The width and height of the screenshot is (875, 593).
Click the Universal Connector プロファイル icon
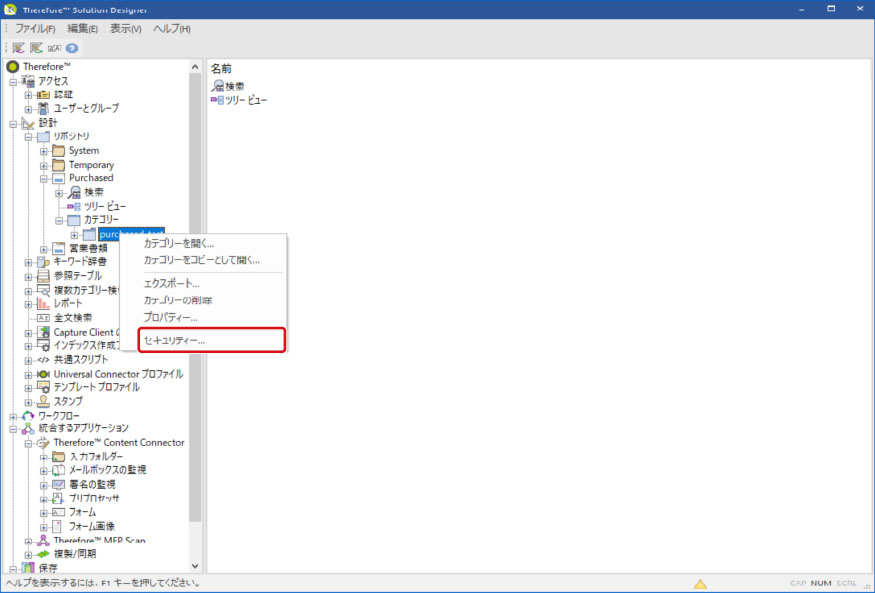click(44, 374)
